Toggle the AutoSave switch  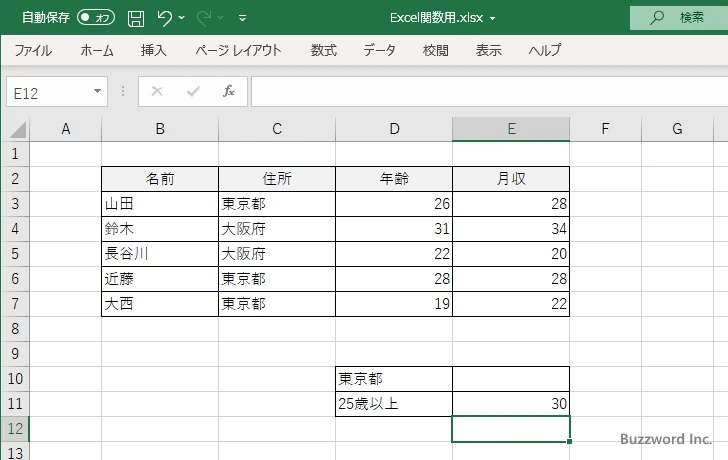click(x=96, y=18)
